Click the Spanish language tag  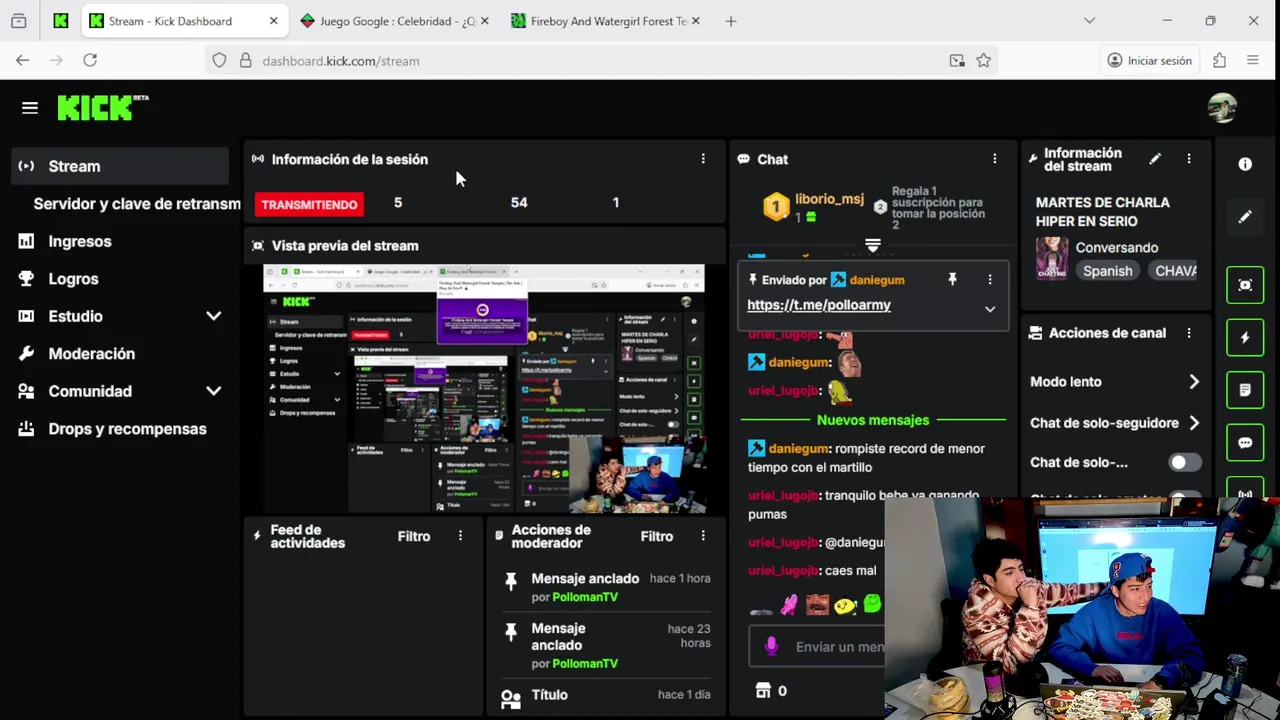1107,271
